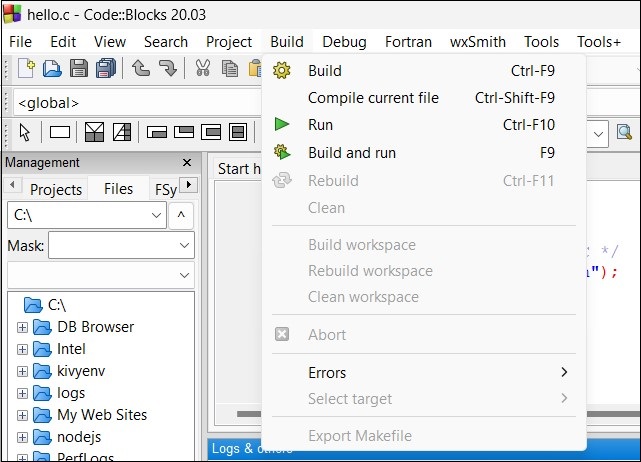
Task: Select the arrow pointer tool in the toolbar
Action: click(x=25, y=132)
